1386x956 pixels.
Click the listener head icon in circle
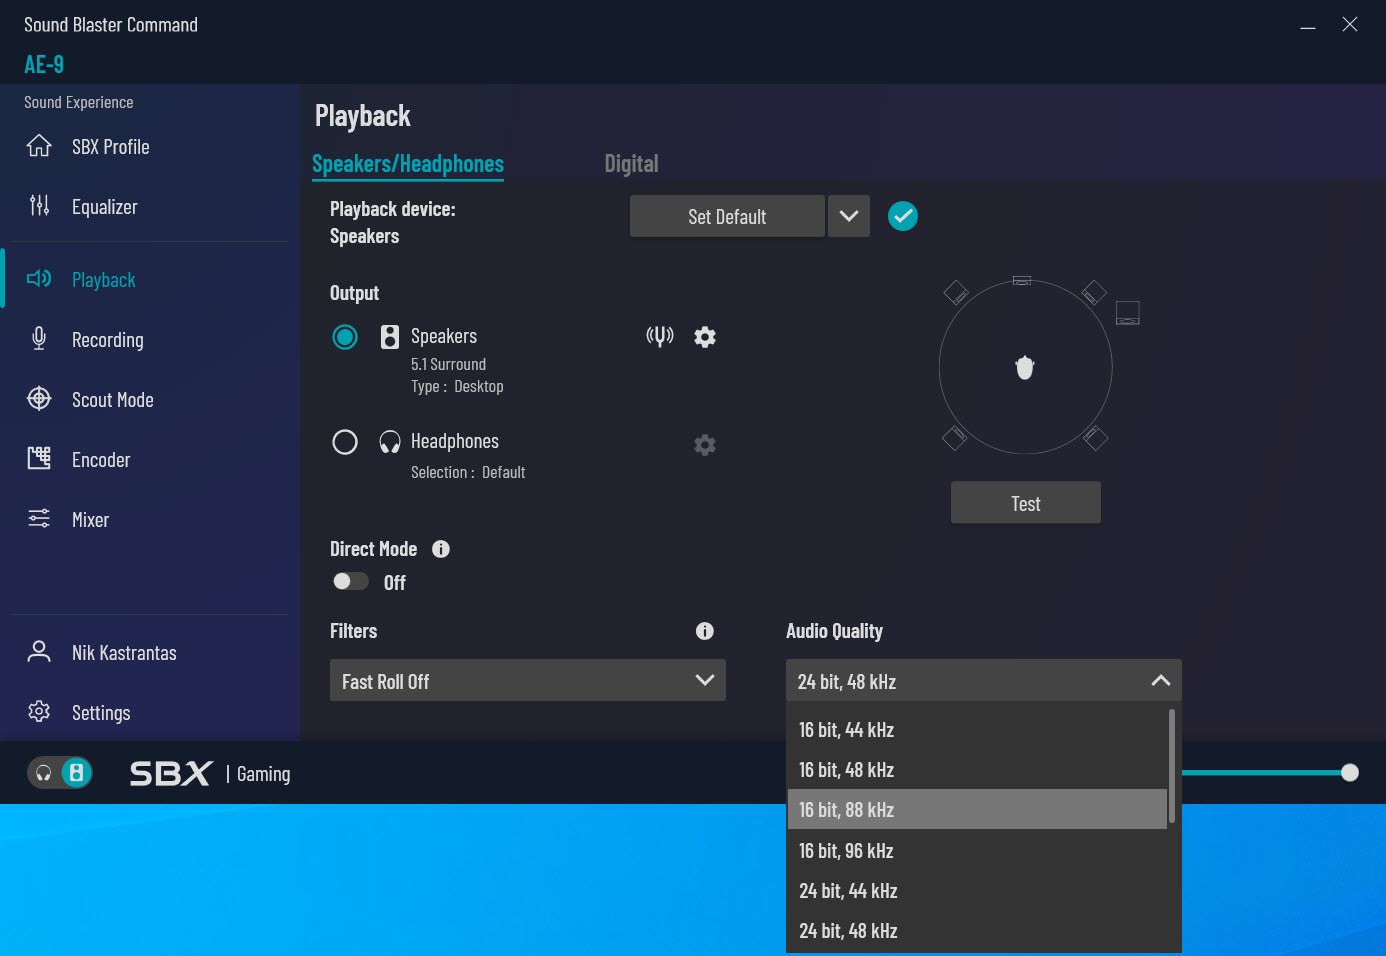pyautogui.click(x=1025, y=368)
